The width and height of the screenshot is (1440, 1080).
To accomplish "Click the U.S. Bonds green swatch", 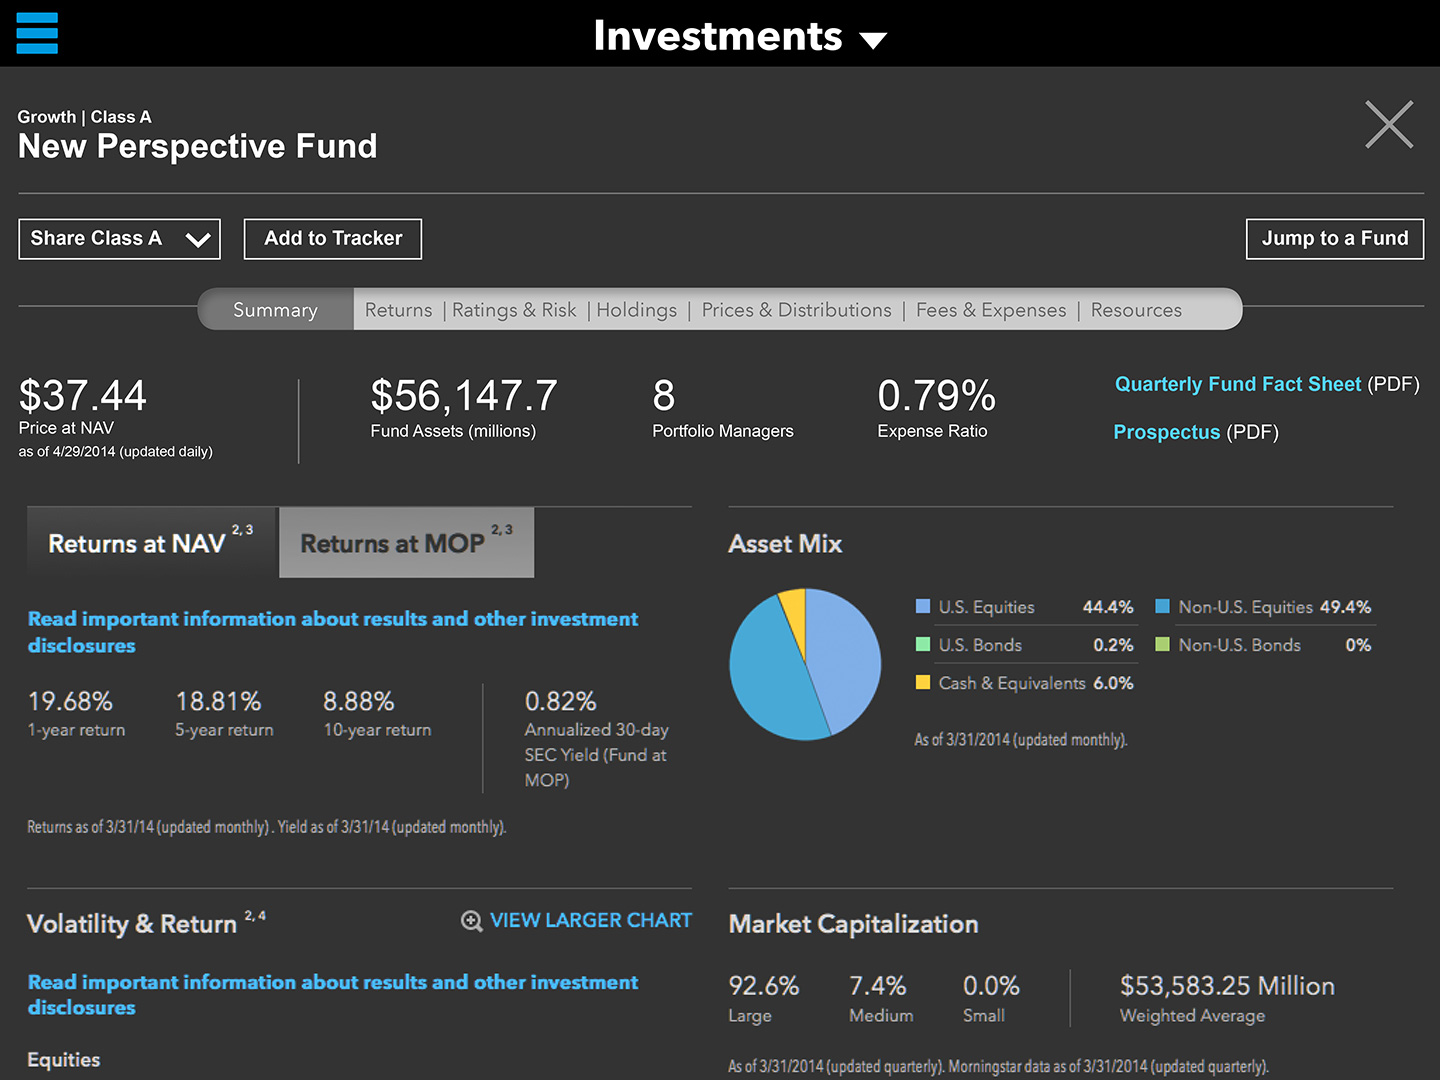I will [x=923, y=644].
